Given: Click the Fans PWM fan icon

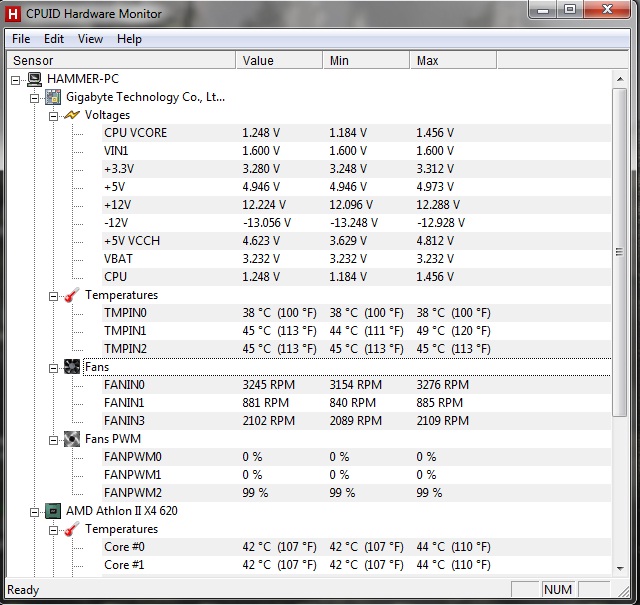Looking at the screenshot, I should 72,439.
